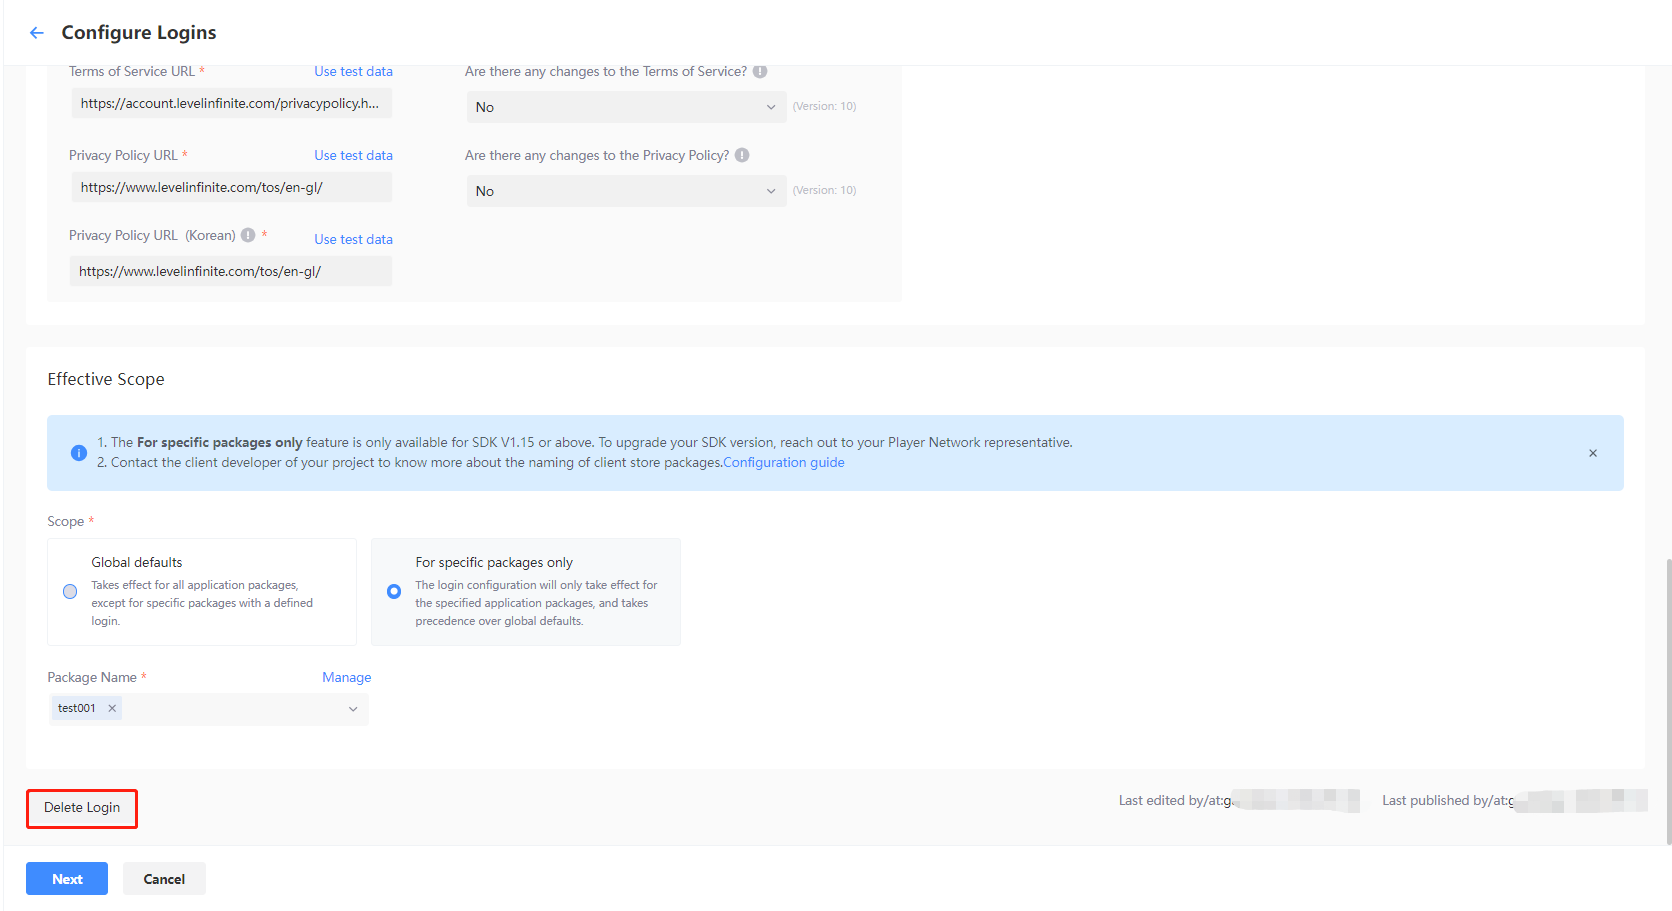Click the Next button

tap(67, 879)
